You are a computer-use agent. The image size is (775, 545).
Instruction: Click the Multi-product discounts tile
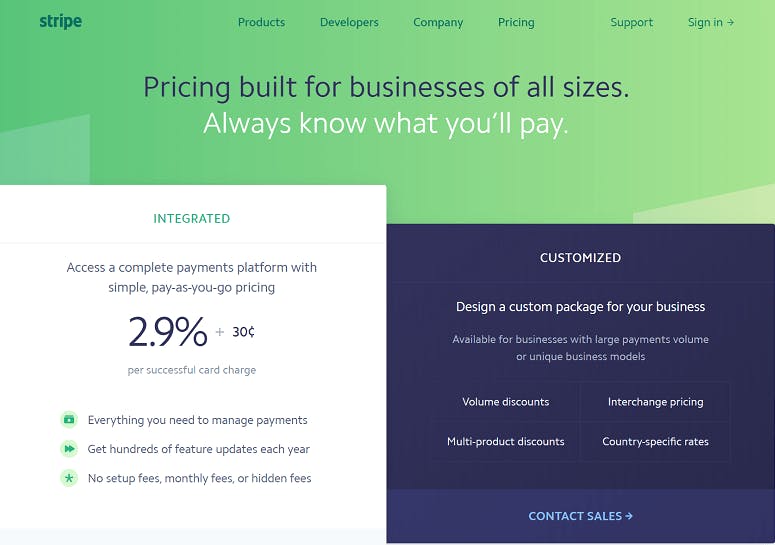pos(505,441)
